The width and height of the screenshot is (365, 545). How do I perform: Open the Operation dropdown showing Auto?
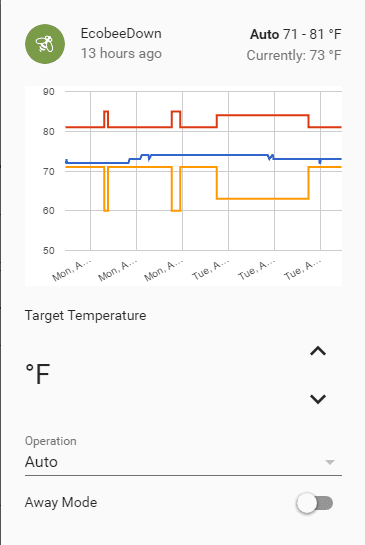(x=183, y=462)
